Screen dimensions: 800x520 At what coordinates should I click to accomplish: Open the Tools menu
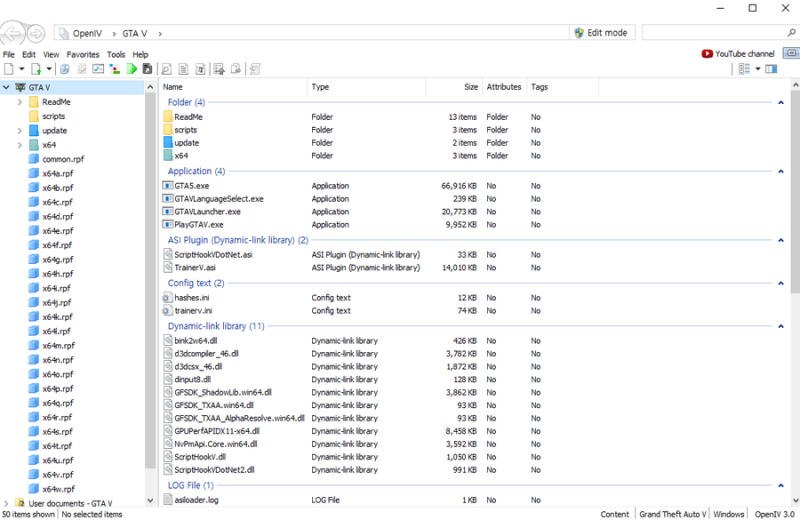click(x=116, y=54)
